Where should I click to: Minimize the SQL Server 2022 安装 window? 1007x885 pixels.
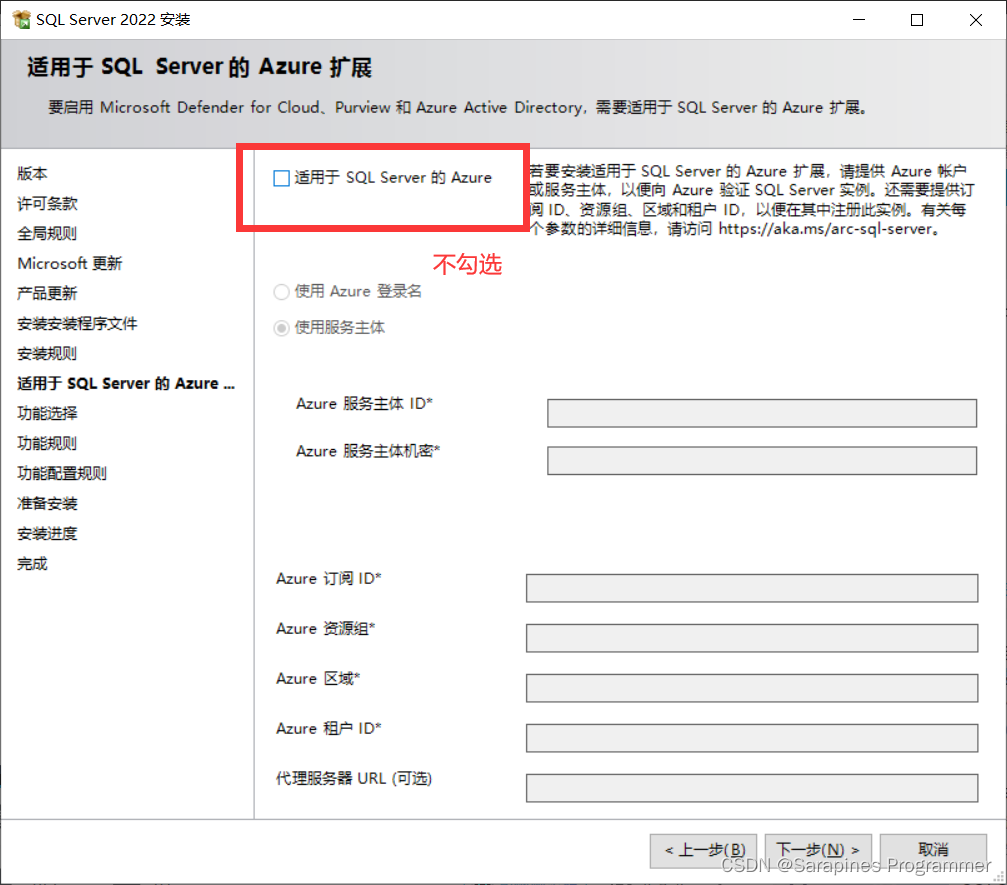tap(859, 20)
